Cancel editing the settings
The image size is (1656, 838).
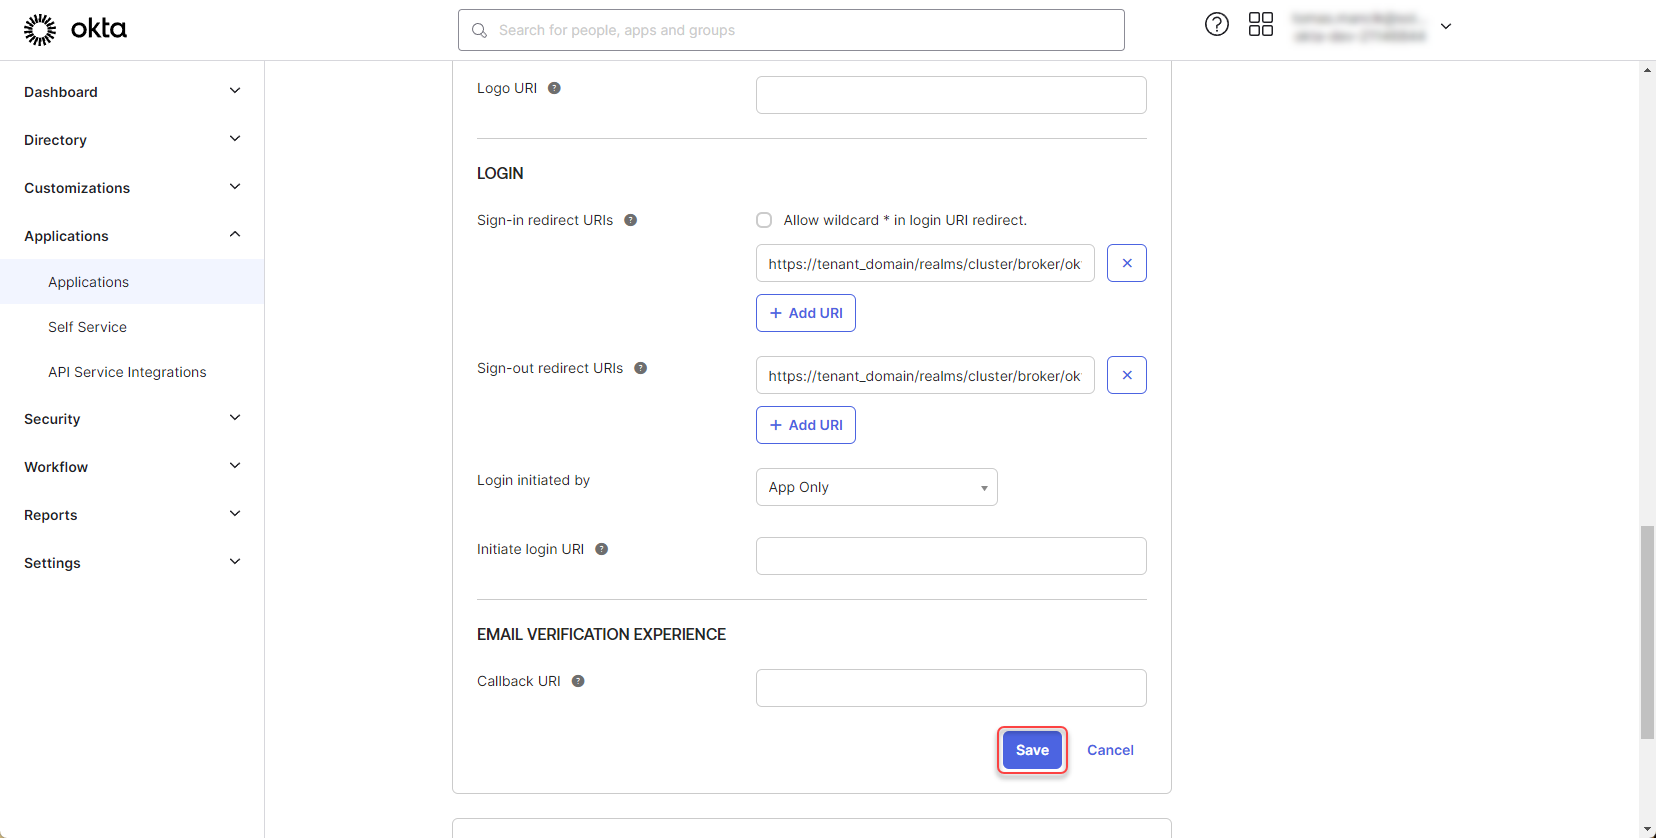coord(1110,750)
